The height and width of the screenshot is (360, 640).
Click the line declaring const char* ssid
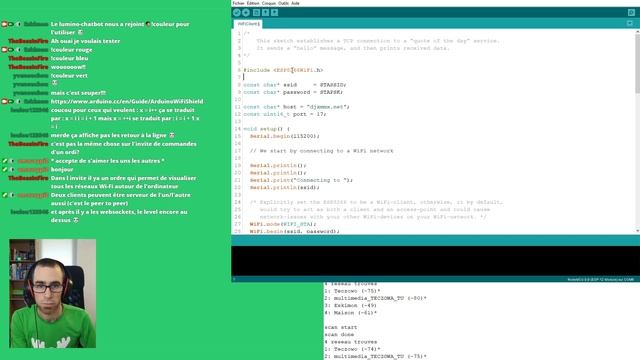click(295, 85)
